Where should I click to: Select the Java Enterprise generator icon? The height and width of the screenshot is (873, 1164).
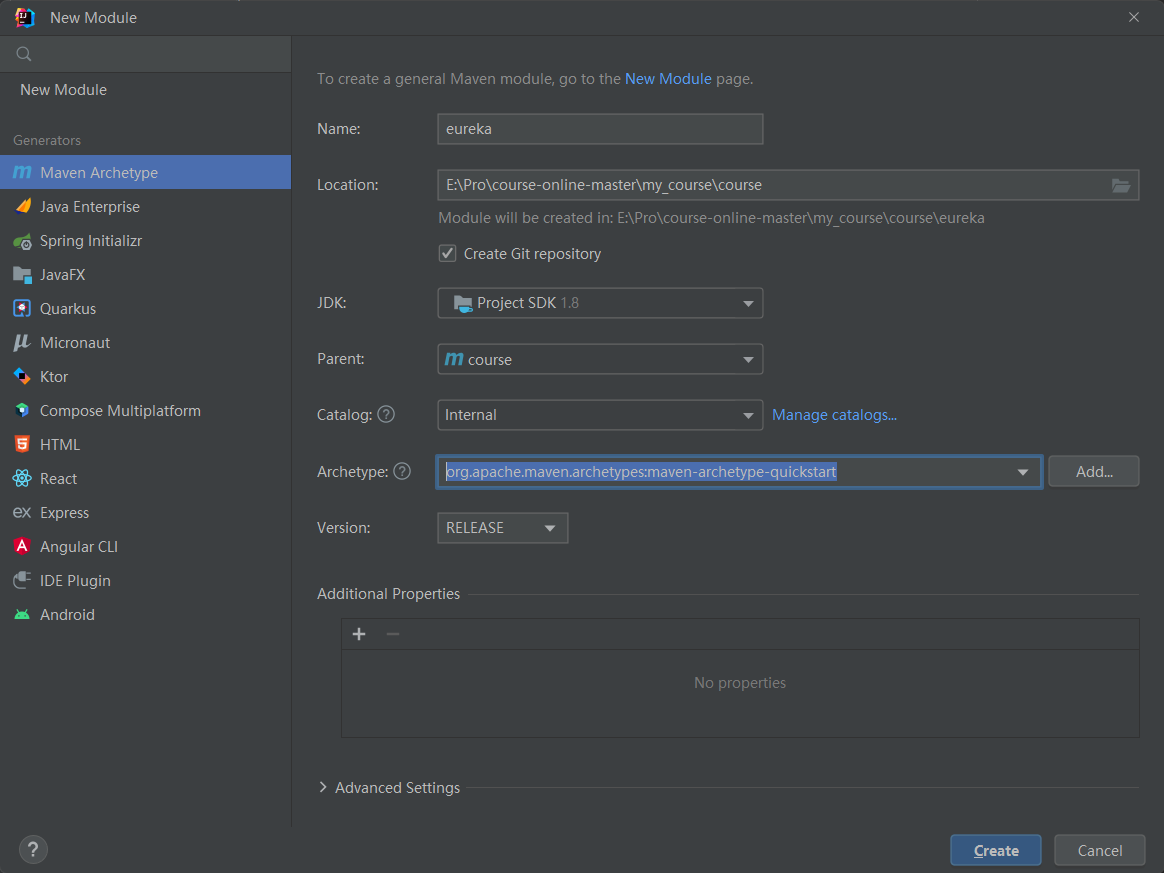coord(22,207)
